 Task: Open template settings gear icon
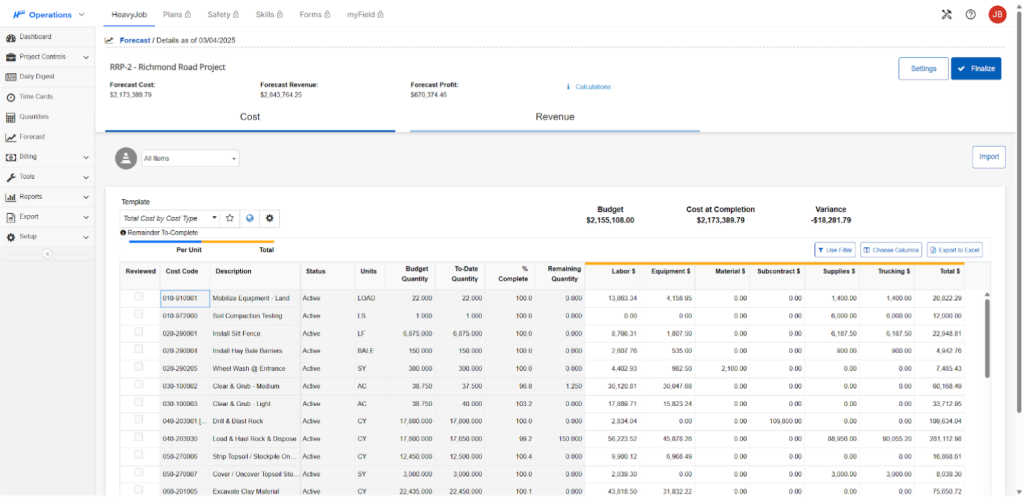click(269, 217)
